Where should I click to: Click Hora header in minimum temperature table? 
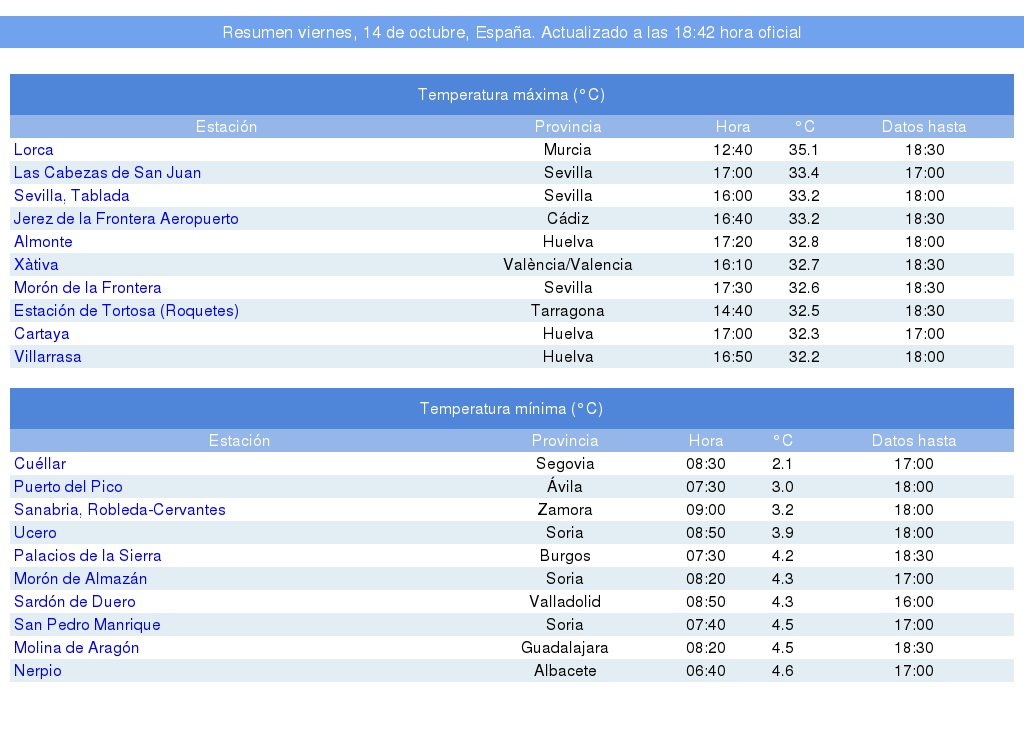[706, 441]
